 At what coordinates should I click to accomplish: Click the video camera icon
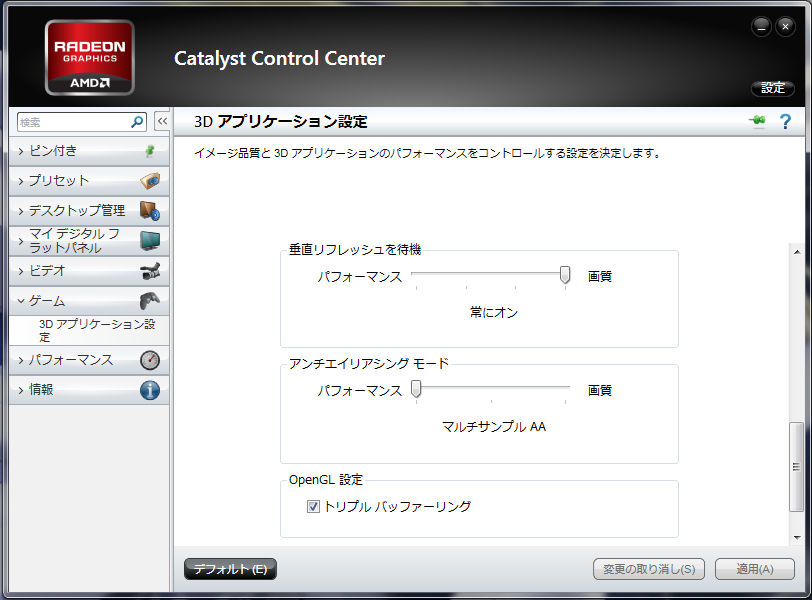[x=150, y=271]
